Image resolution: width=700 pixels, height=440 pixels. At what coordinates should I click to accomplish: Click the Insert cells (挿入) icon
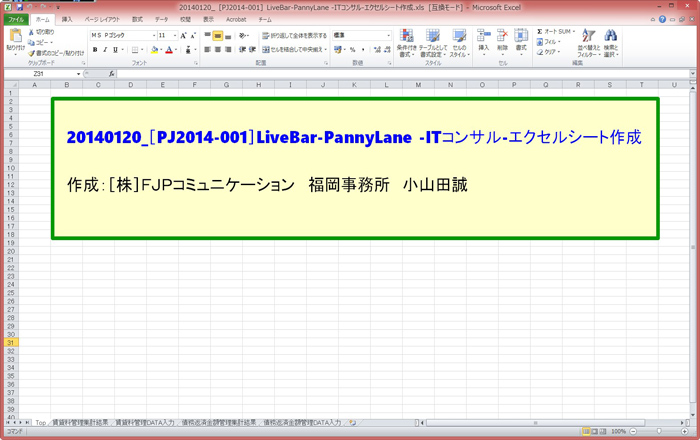484,36
